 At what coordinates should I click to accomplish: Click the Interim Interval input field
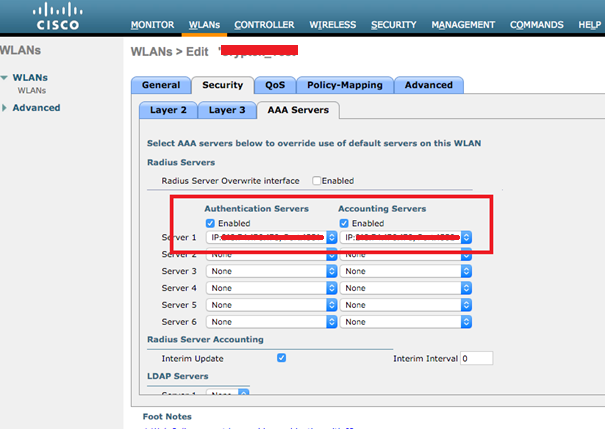click(477, 357)
